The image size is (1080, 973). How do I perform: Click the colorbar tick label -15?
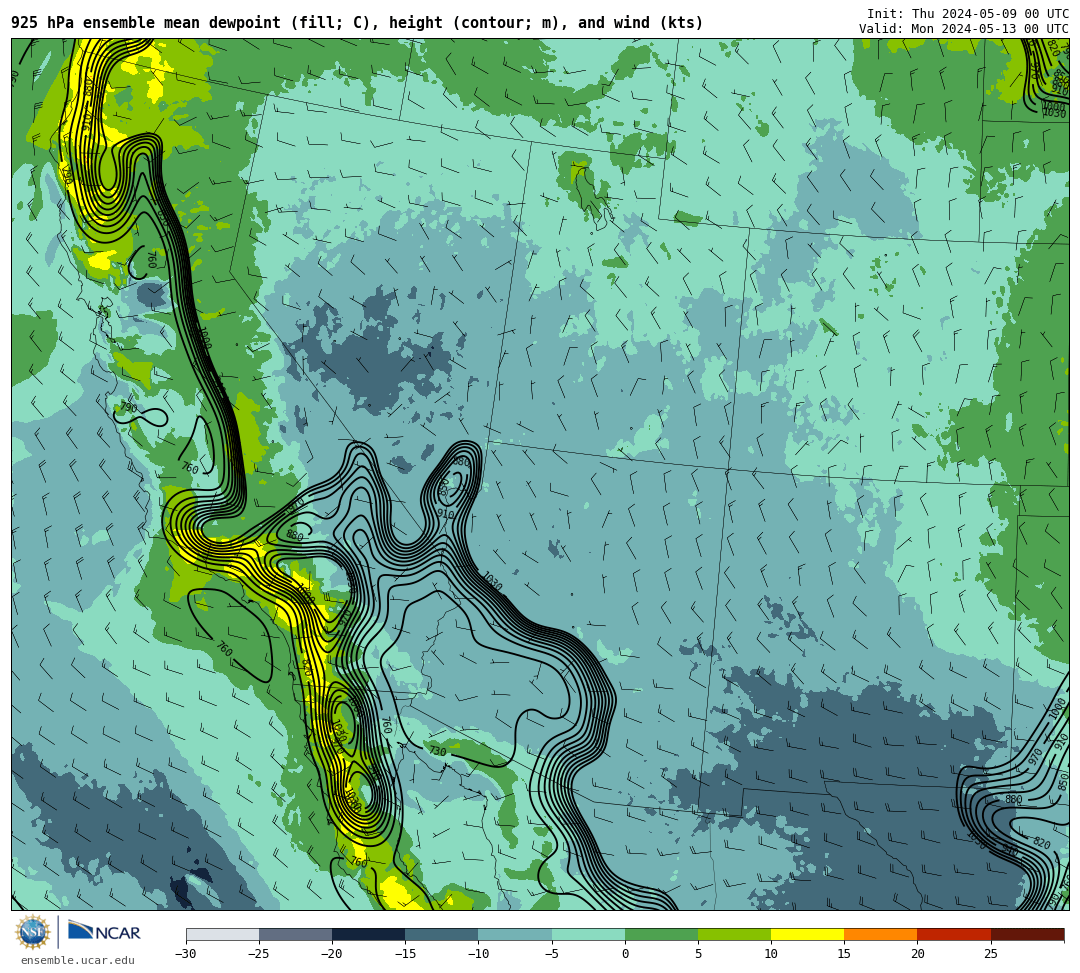405,954
